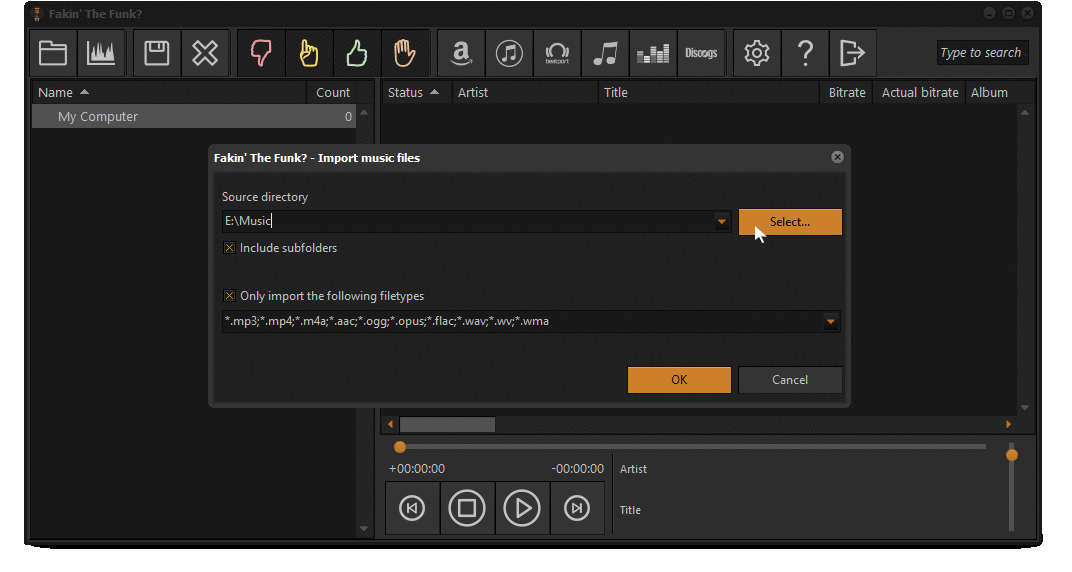
Task: Click the track list left scroll arrow
Action: (x=390, y=424)
